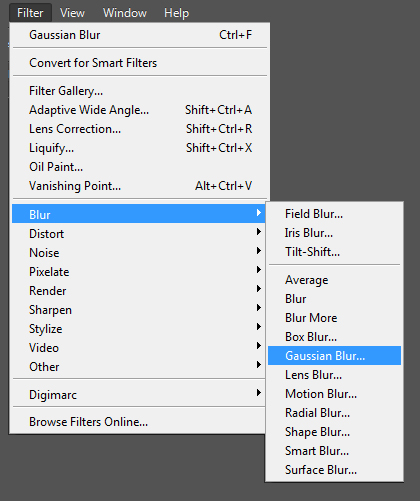Apply the Average blur filter

(334, 280)
